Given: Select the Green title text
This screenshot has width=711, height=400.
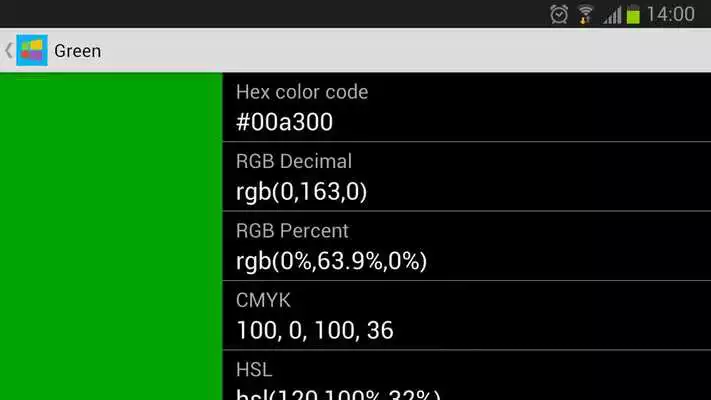Looking at the screenshot, I should coord(78,51).
